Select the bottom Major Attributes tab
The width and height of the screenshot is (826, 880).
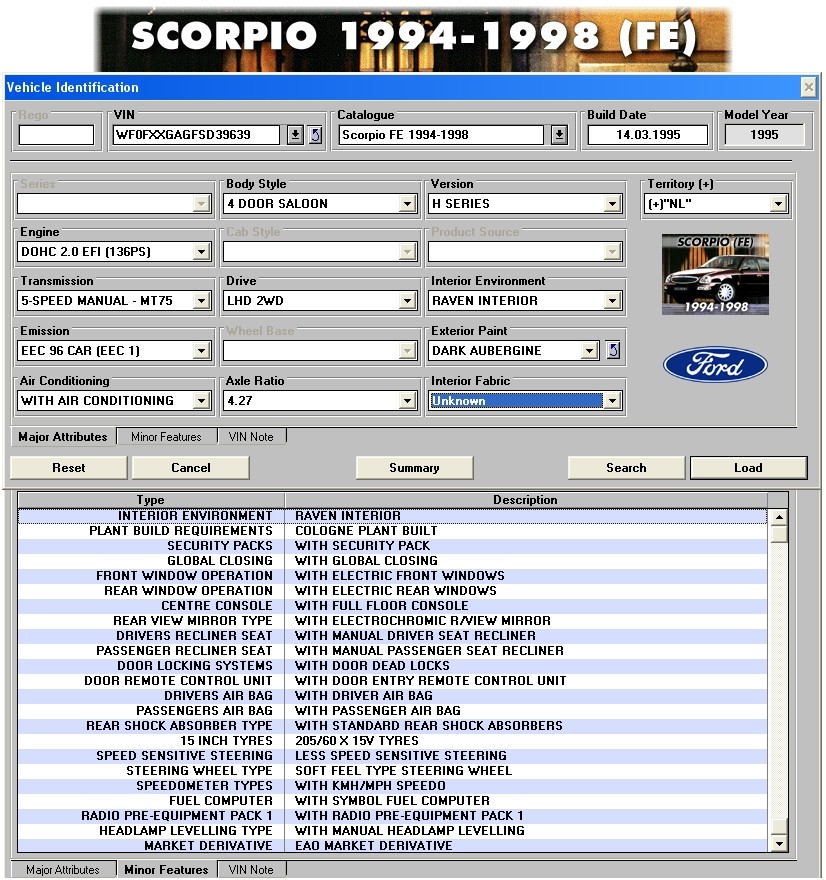63,870
